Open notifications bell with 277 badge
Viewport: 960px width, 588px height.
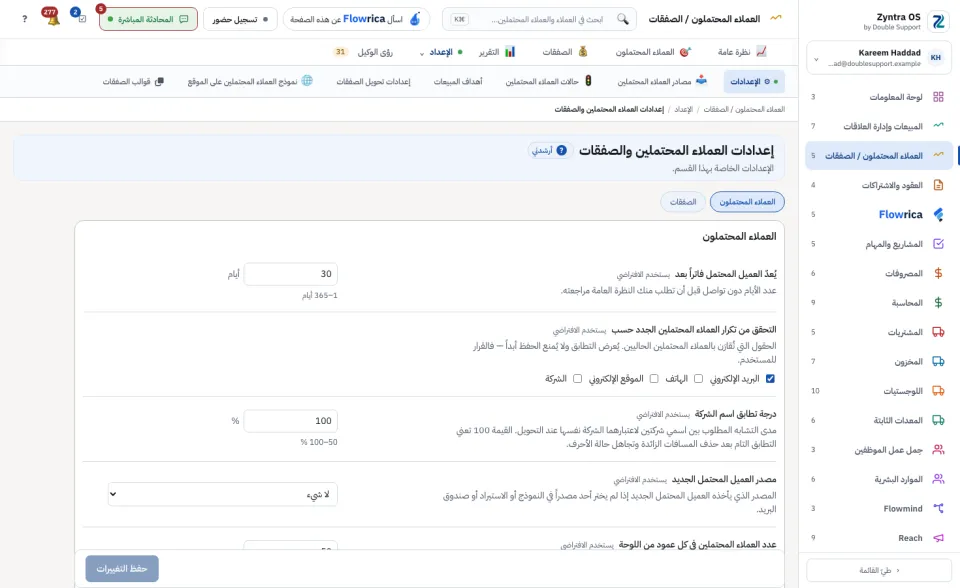pyautogui.click(x=53, y=17)
